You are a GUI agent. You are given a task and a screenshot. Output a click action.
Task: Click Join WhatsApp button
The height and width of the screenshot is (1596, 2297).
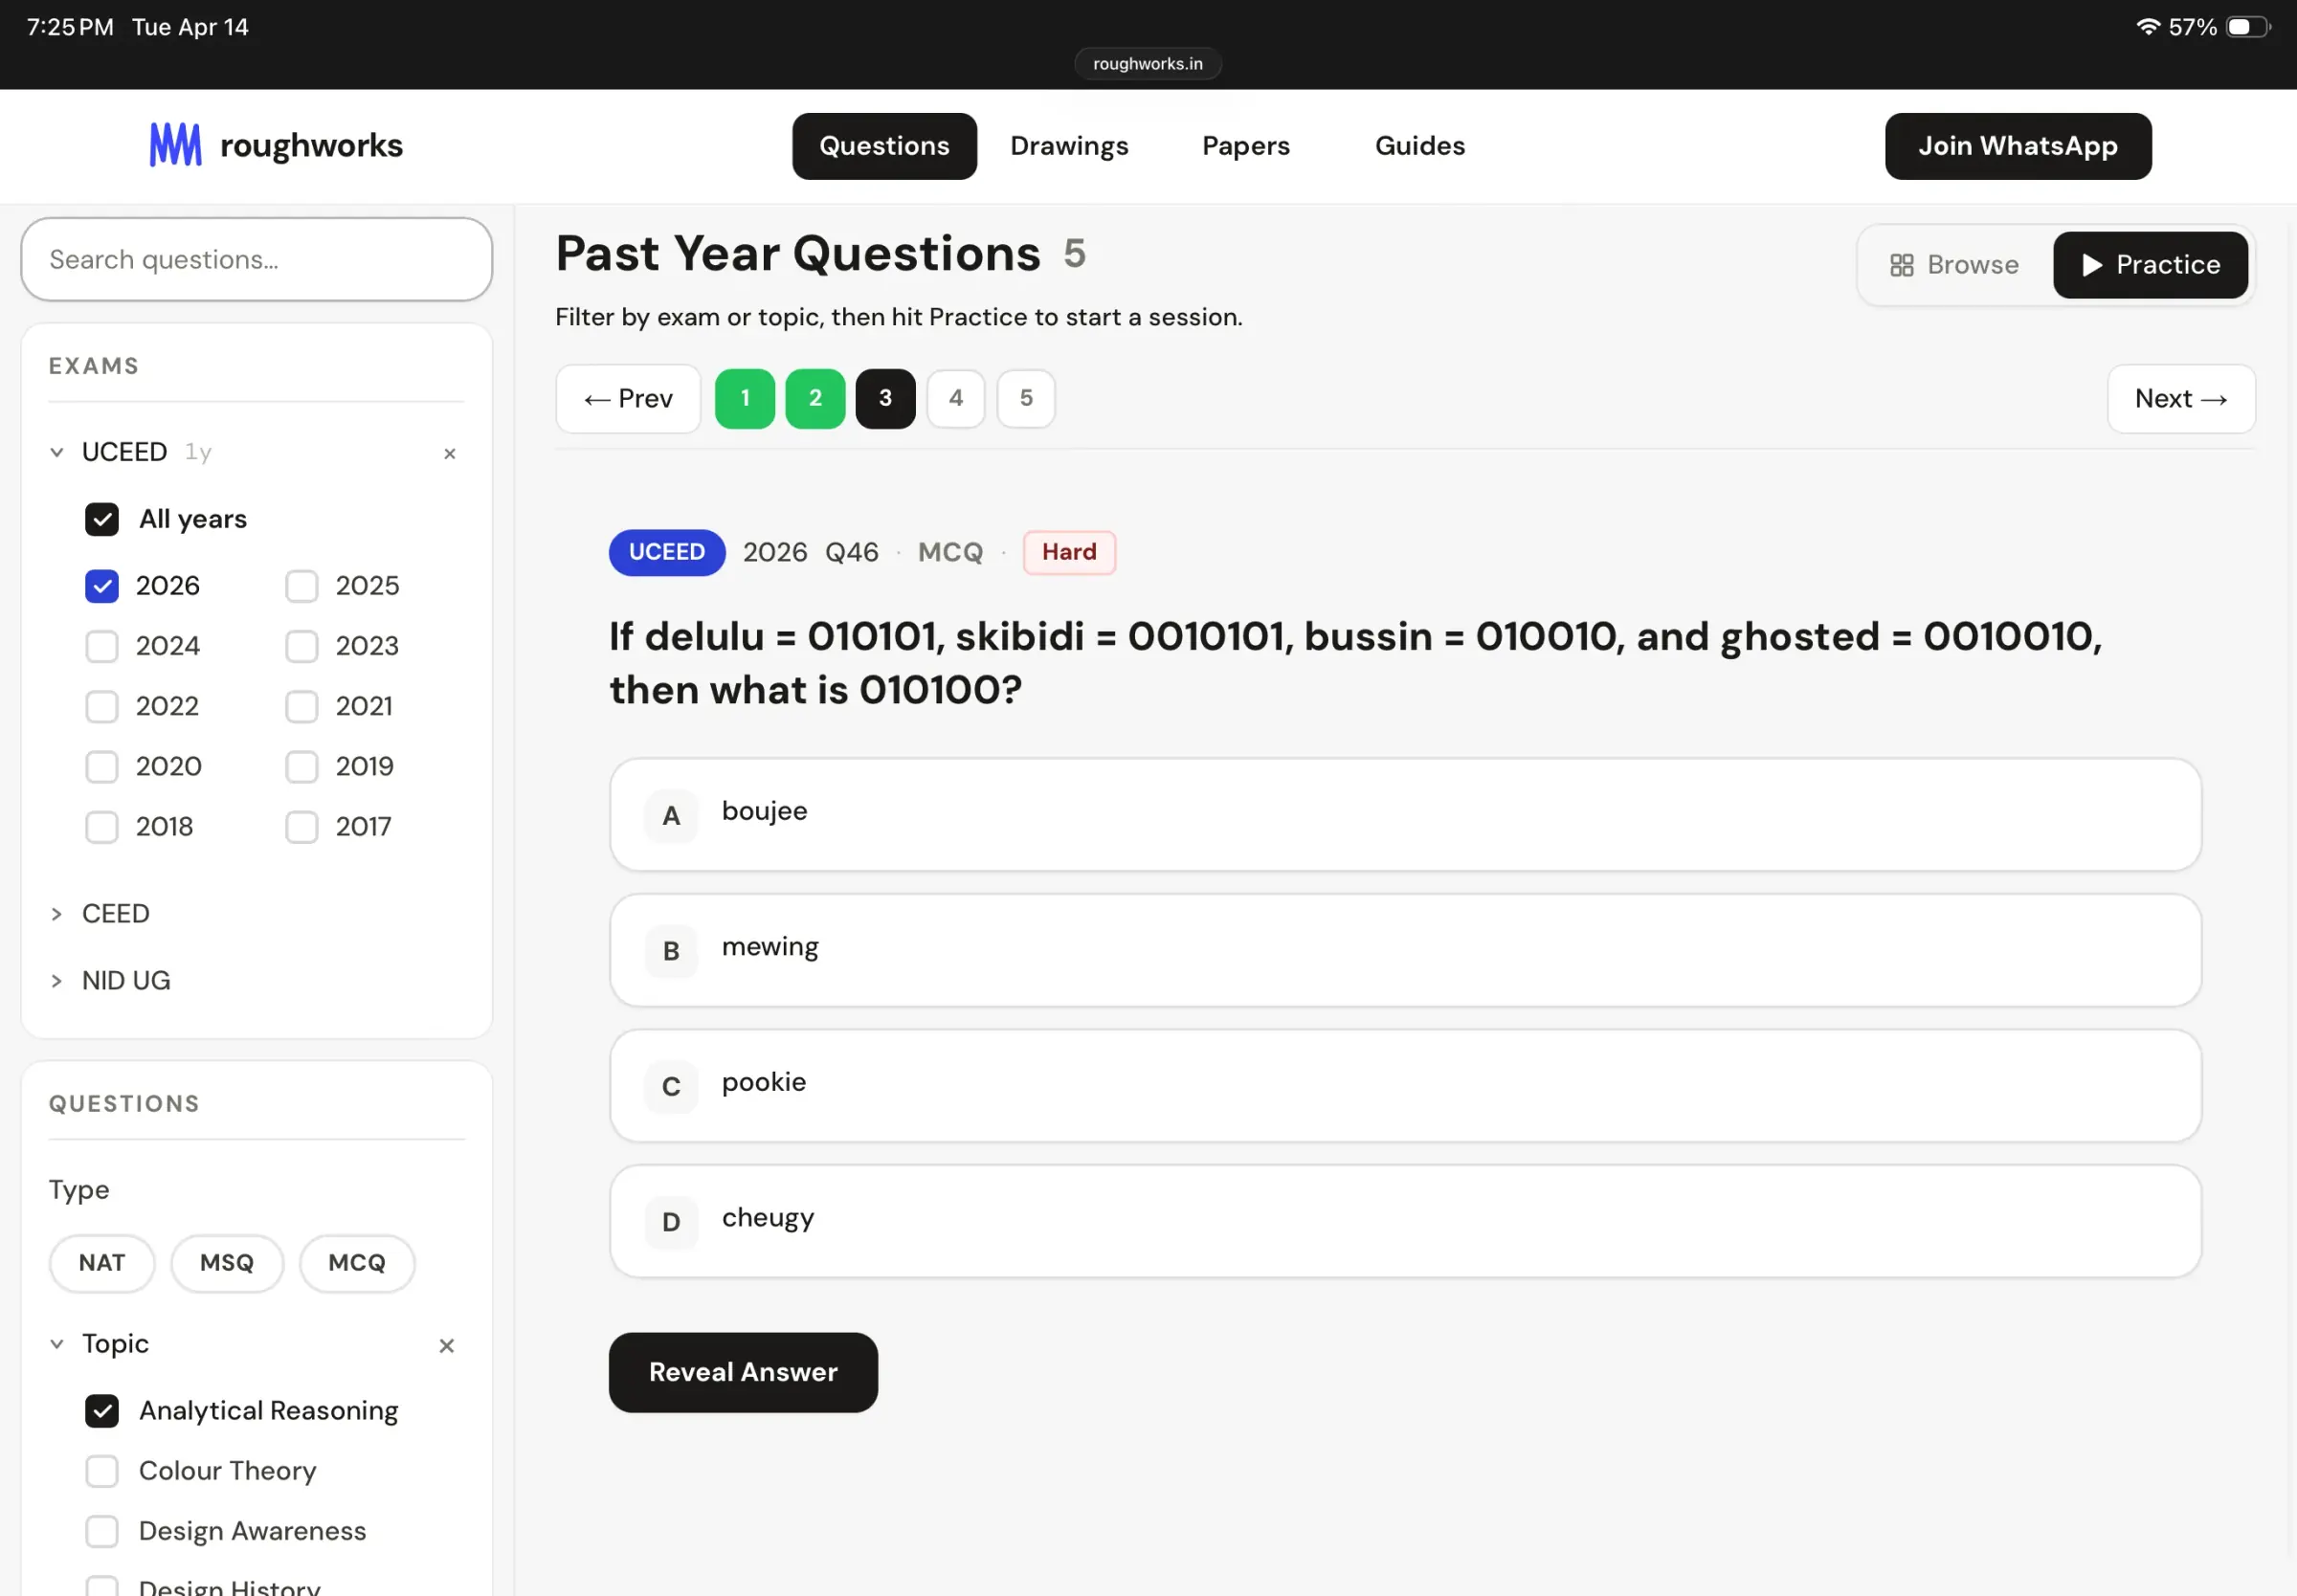coord(2018,146)
